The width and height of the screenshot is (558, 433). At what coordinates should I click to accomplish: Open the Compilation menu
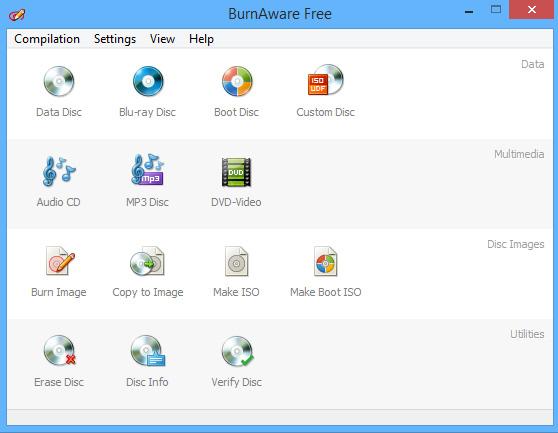pos(47,39)
